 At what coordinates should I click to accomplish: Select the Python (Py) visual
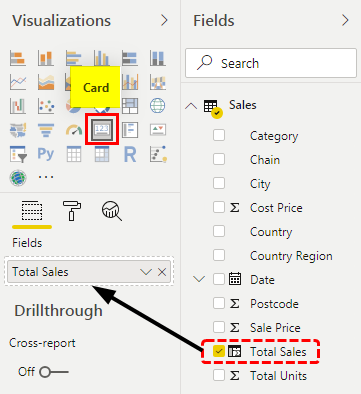pyautogui.click(x=46, y=154)
